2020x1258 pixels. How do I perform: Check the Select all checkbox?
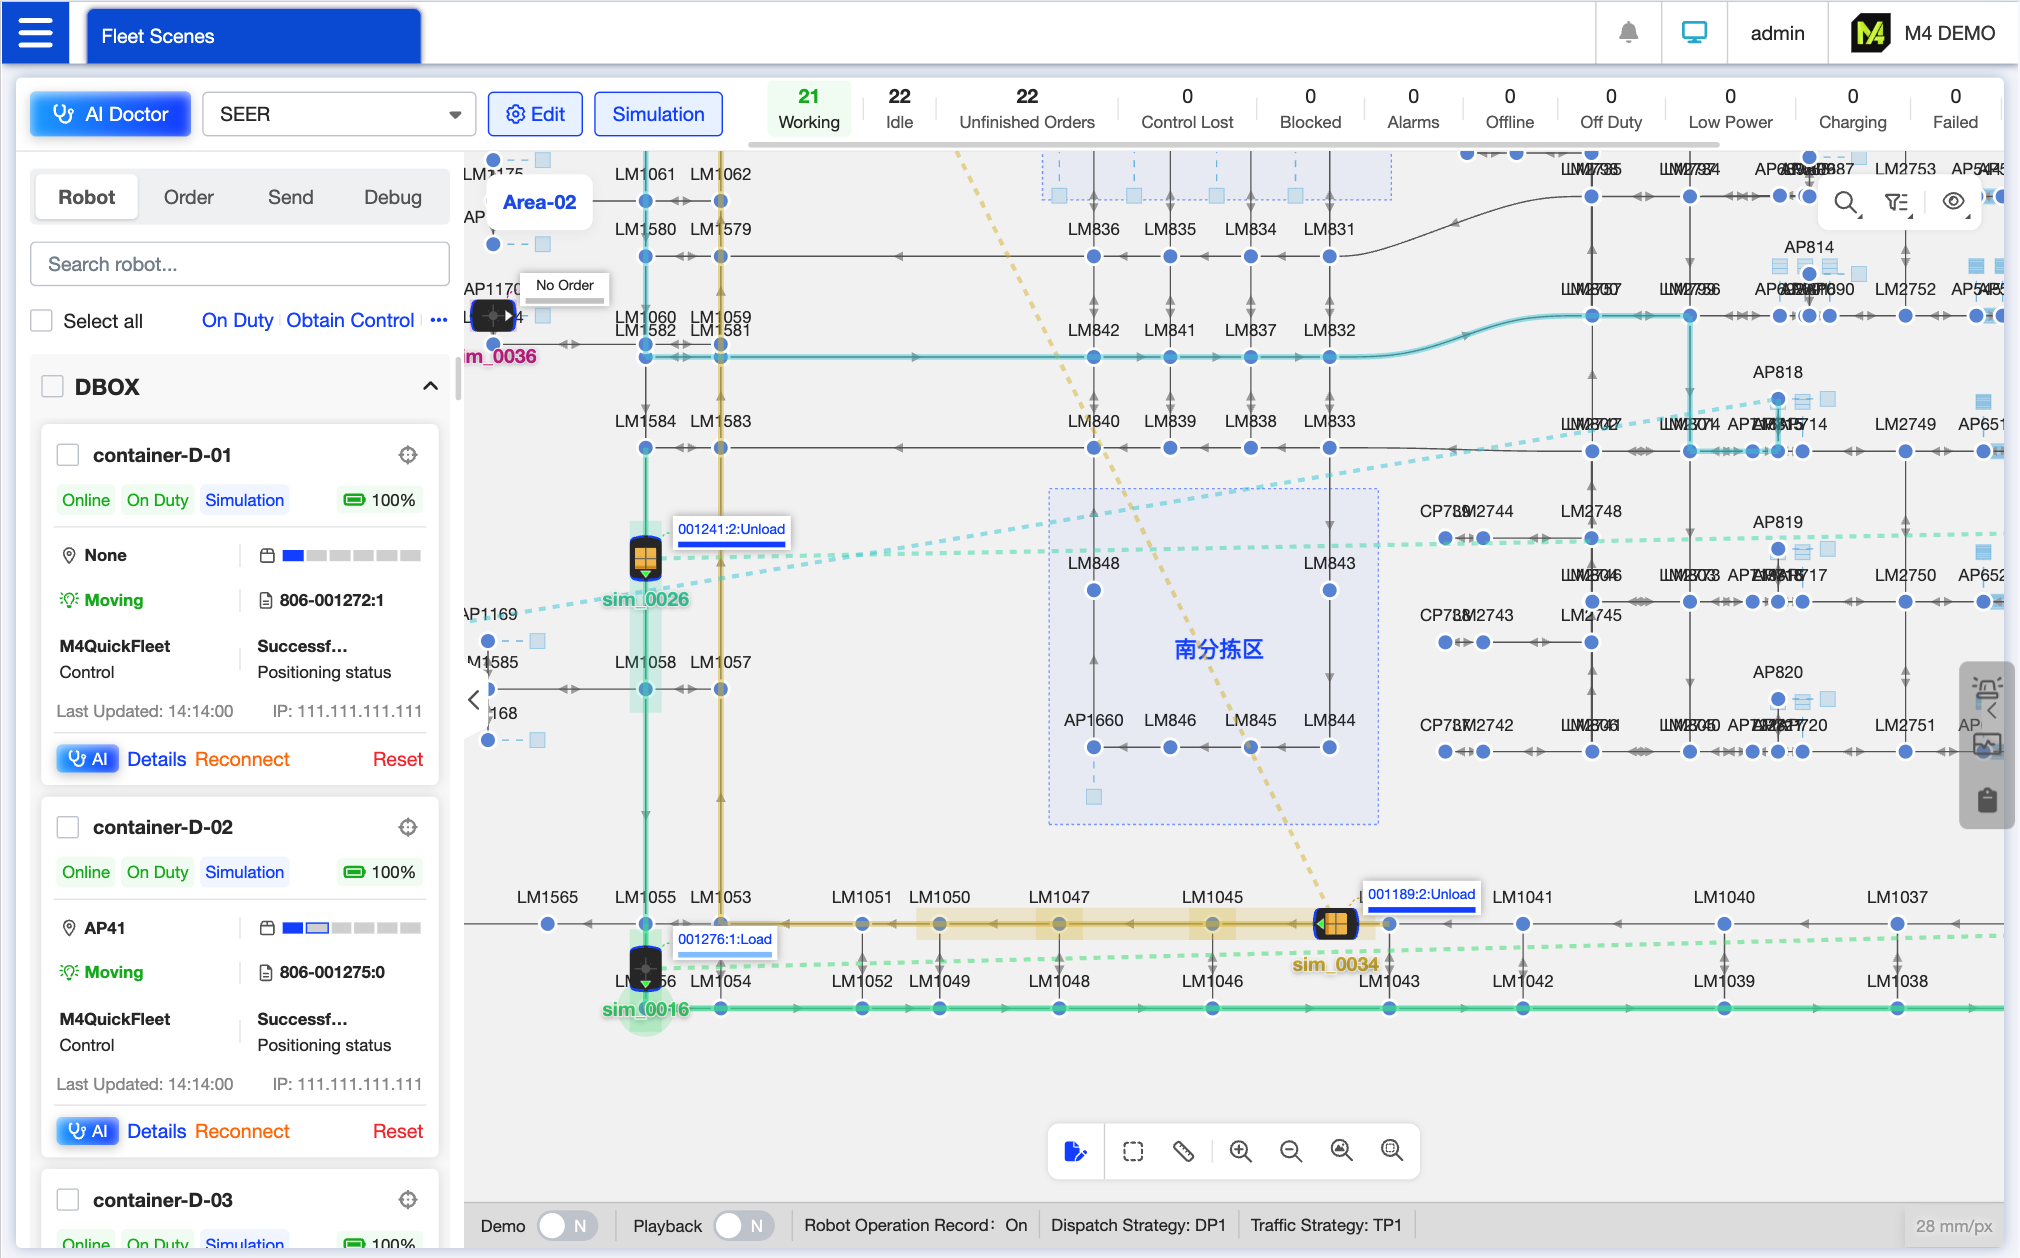coord(42,321)
